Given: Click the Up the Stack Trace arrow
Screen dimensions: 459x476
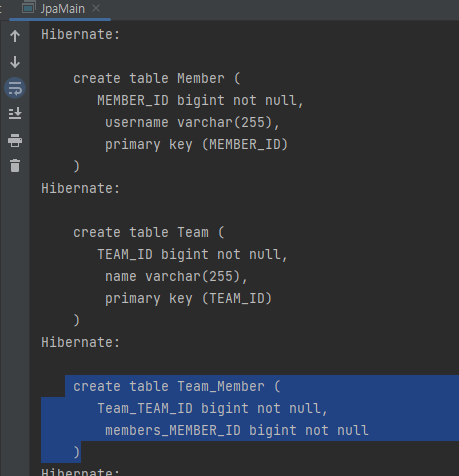Looking at the screenshot, I should pos(15,36).
